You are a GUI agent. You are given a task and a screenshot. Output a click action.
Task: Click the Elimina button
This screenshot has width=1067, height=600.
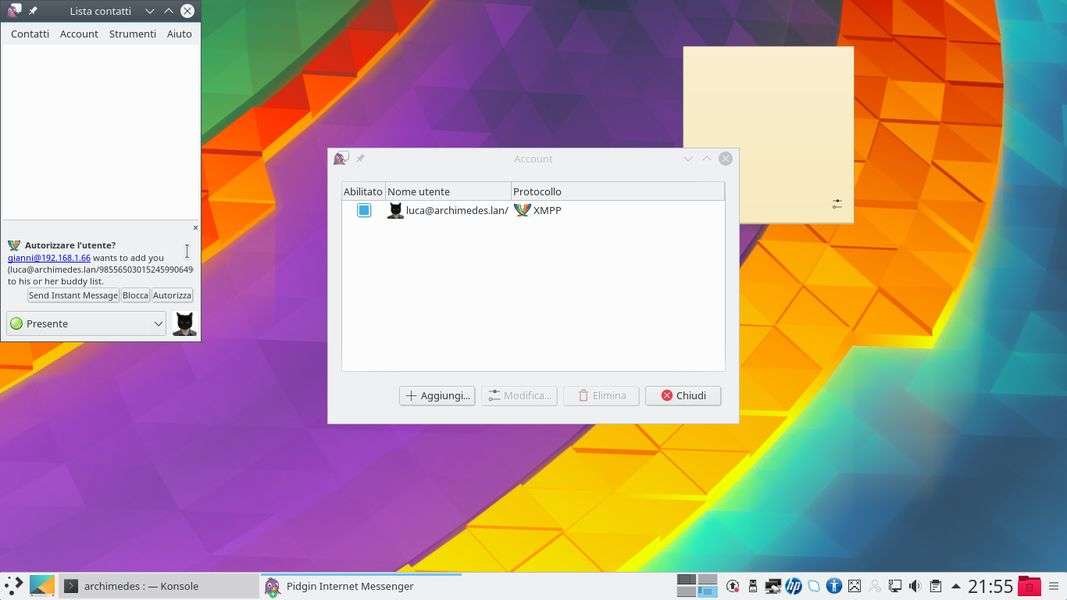pos(602,395)
